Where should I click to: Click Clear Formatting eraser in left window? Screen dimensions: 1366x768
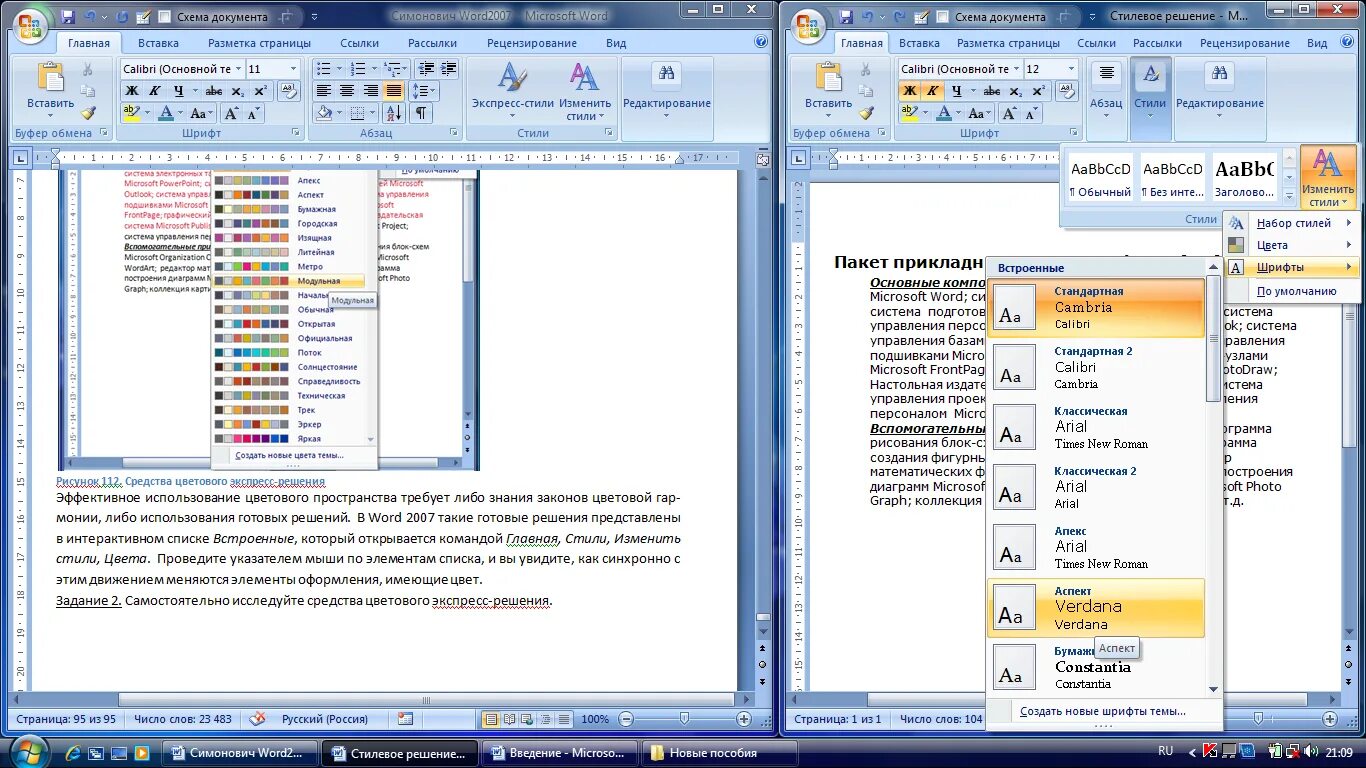288,91
